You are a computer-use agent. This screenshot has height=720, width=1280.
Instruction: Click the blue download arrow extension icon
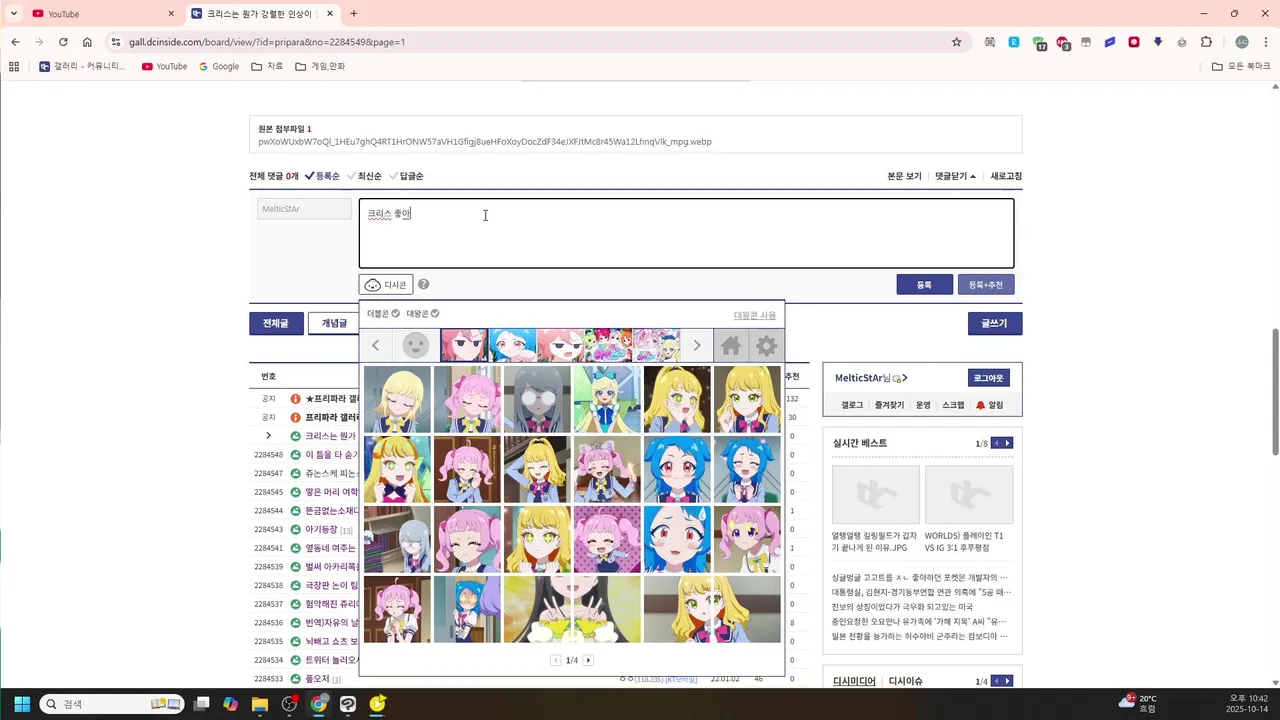pos(1158,42)
